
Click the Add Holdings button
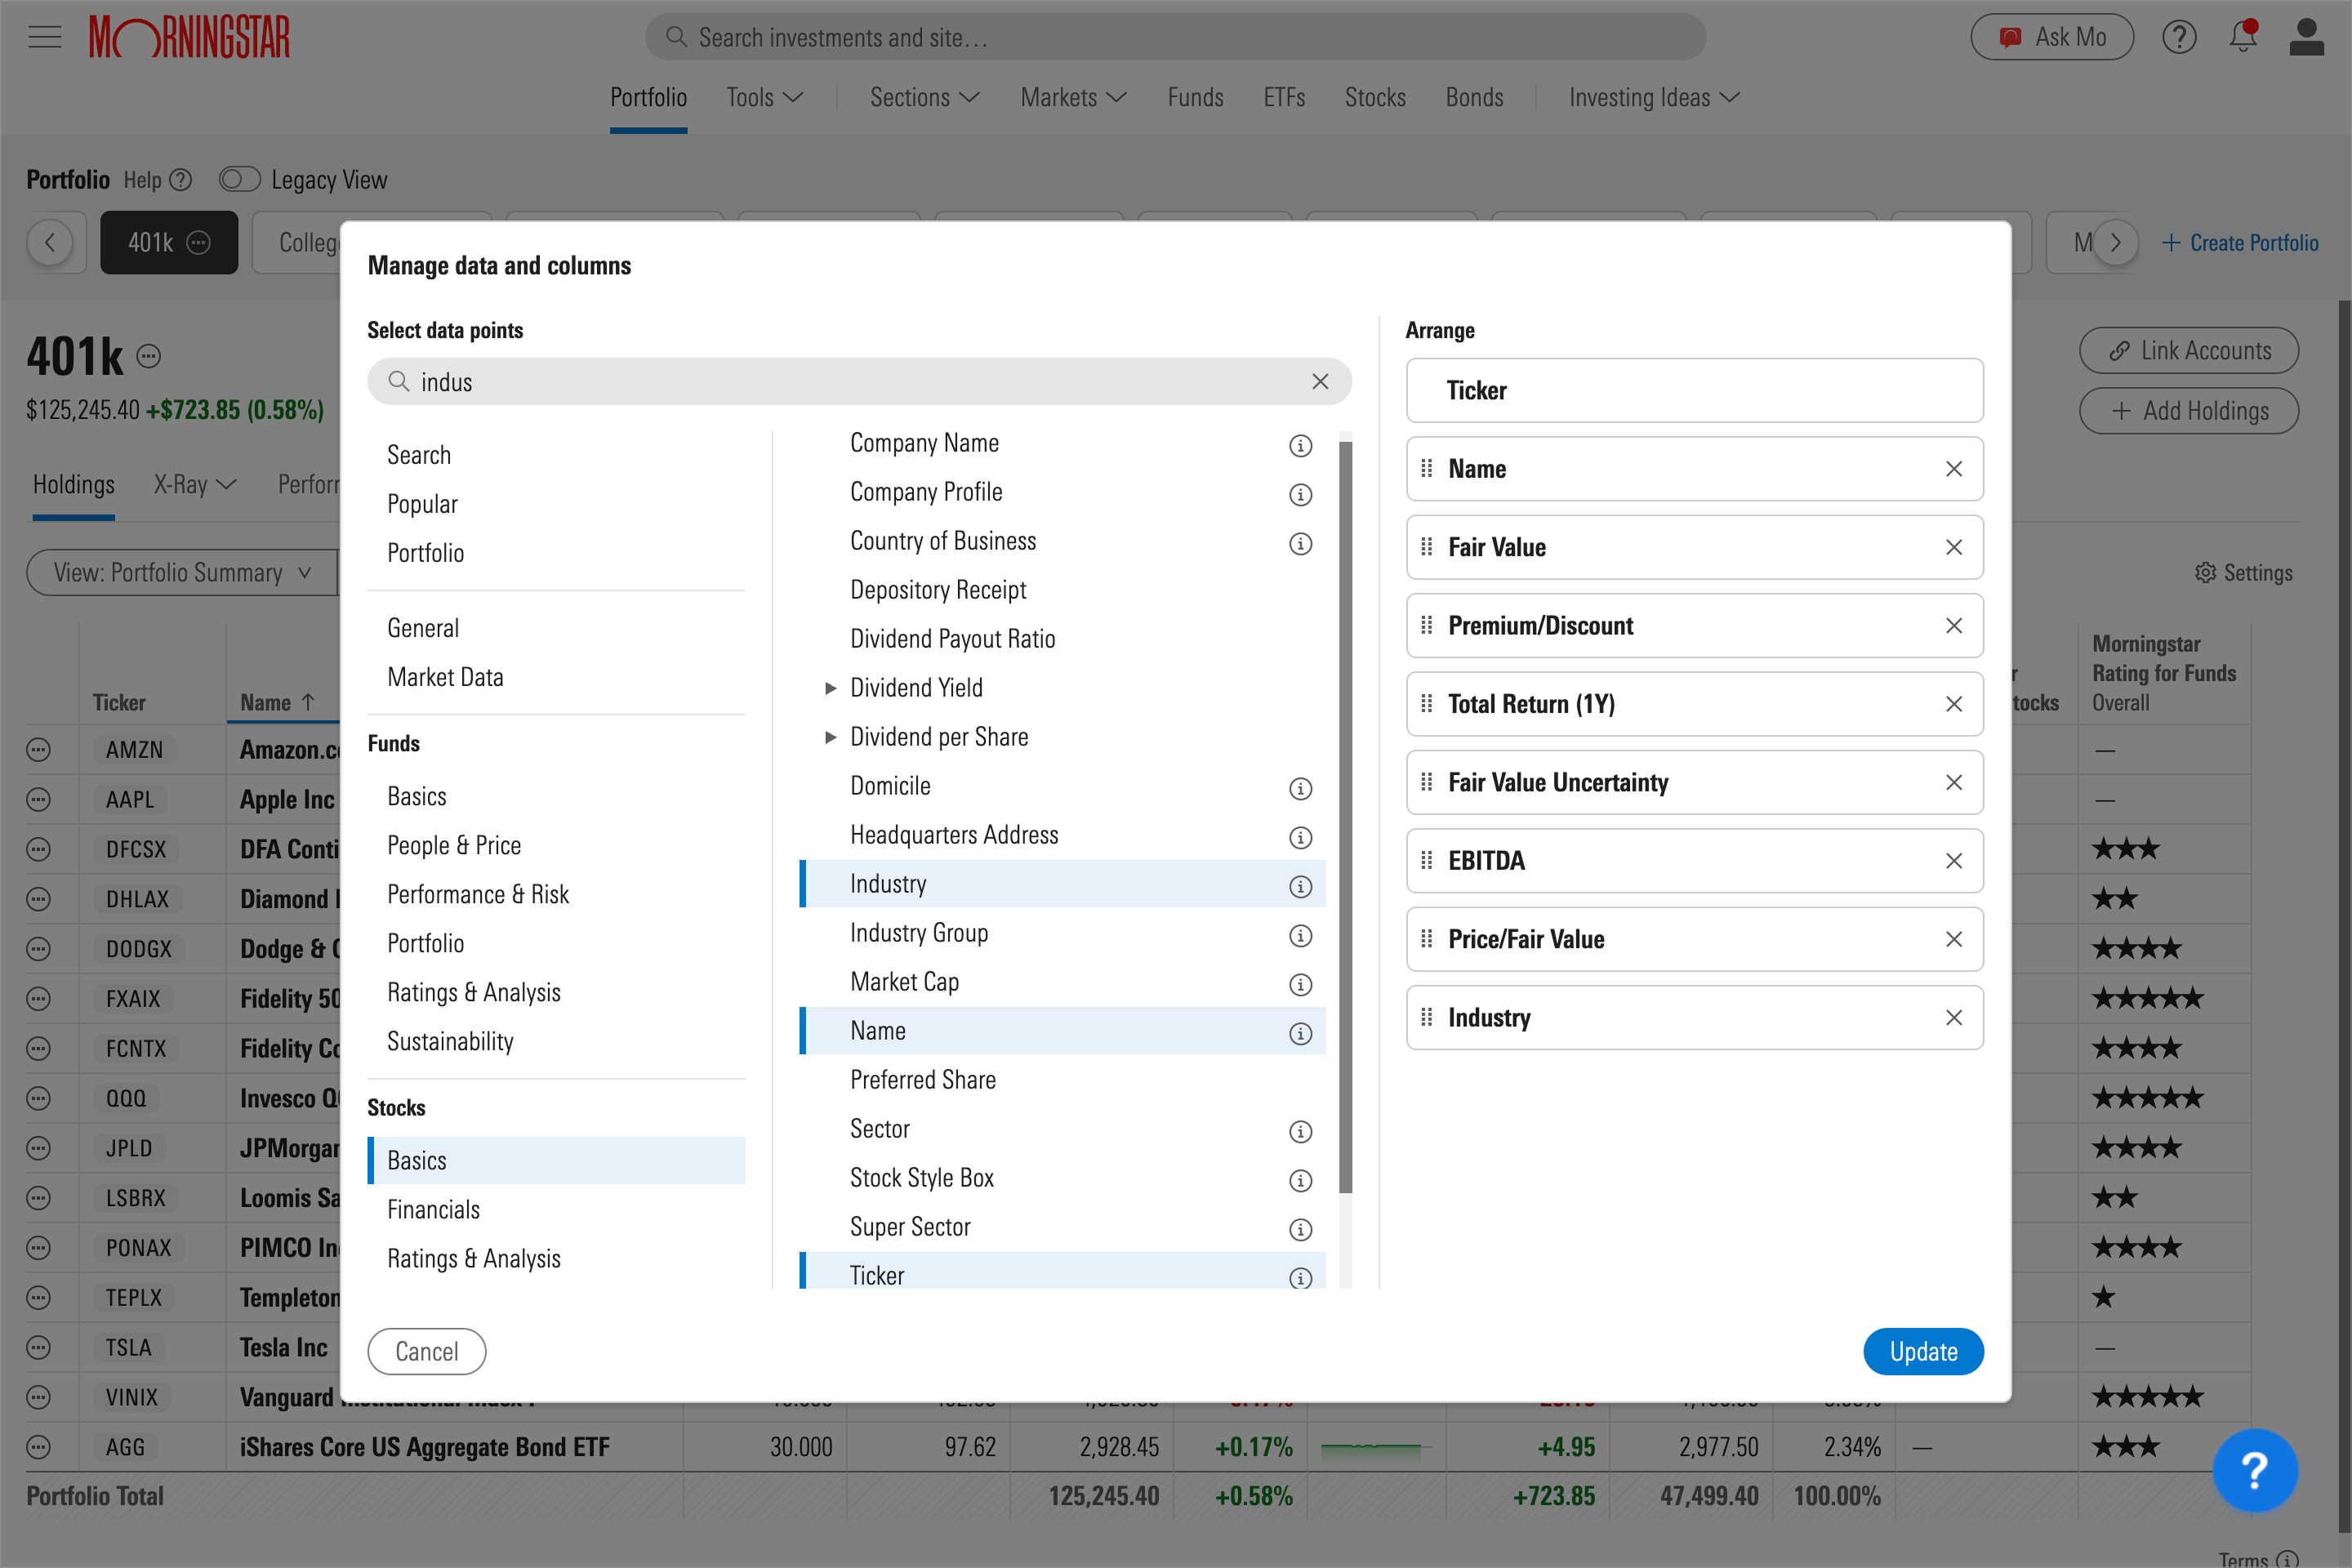[x=2189, y=411]
